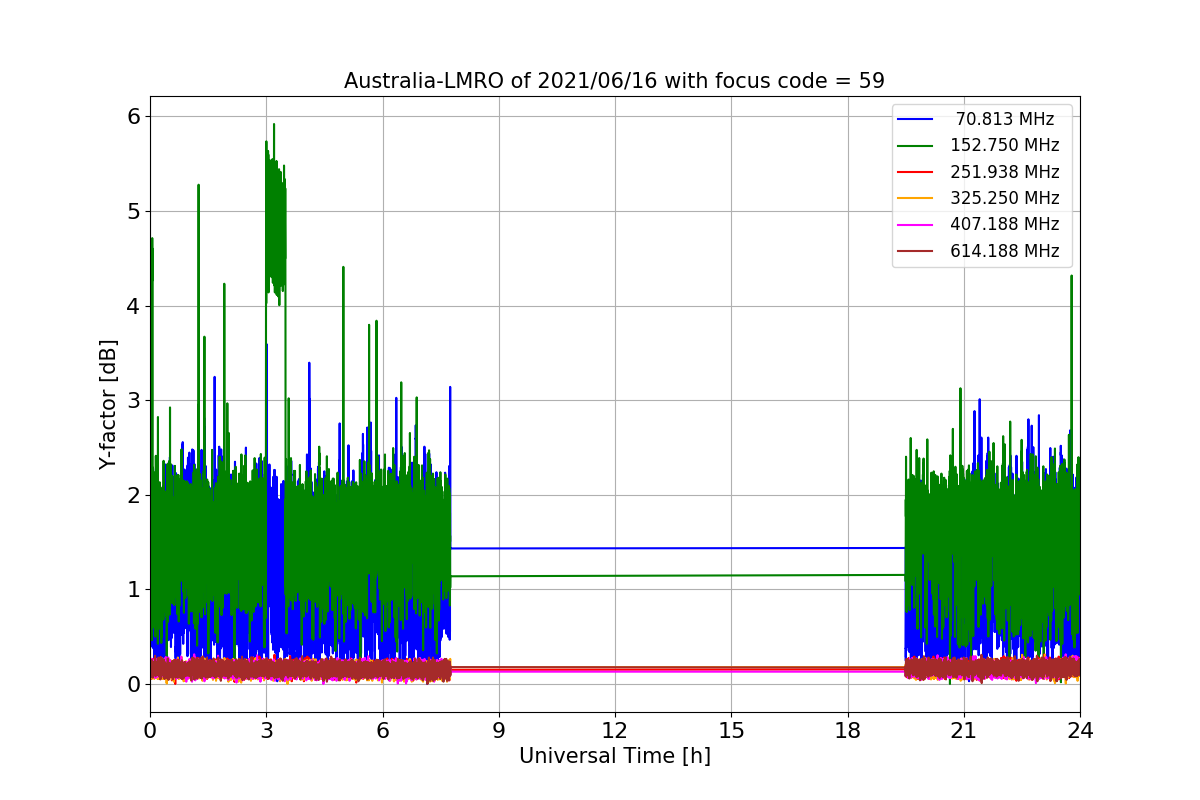The image size is (1200, 800).
Task: Click the red line swatch in legend
Action: click(915, 172)
